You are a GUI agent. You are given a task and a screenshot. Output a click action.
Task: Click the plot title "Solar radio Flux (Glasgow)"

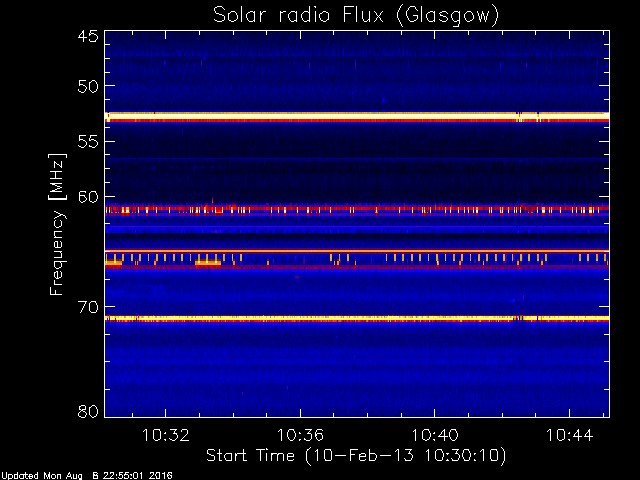click(356, 16)
